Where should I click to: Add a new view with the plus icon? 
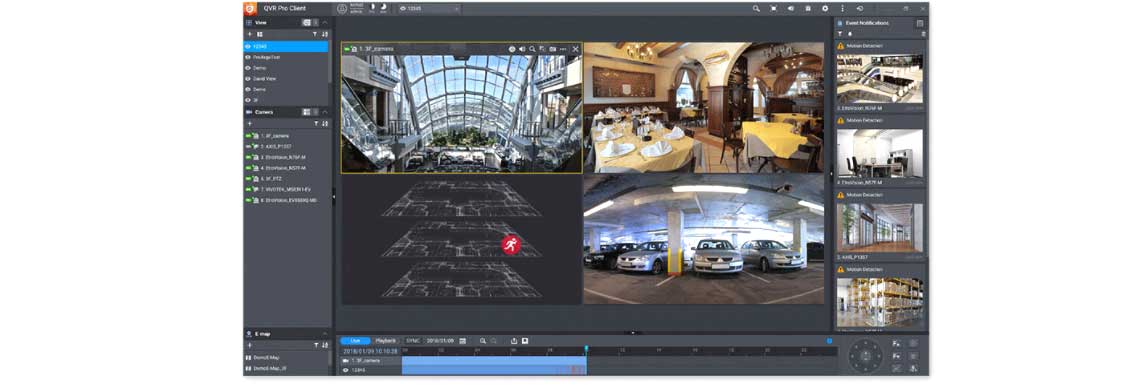[249, 34]
